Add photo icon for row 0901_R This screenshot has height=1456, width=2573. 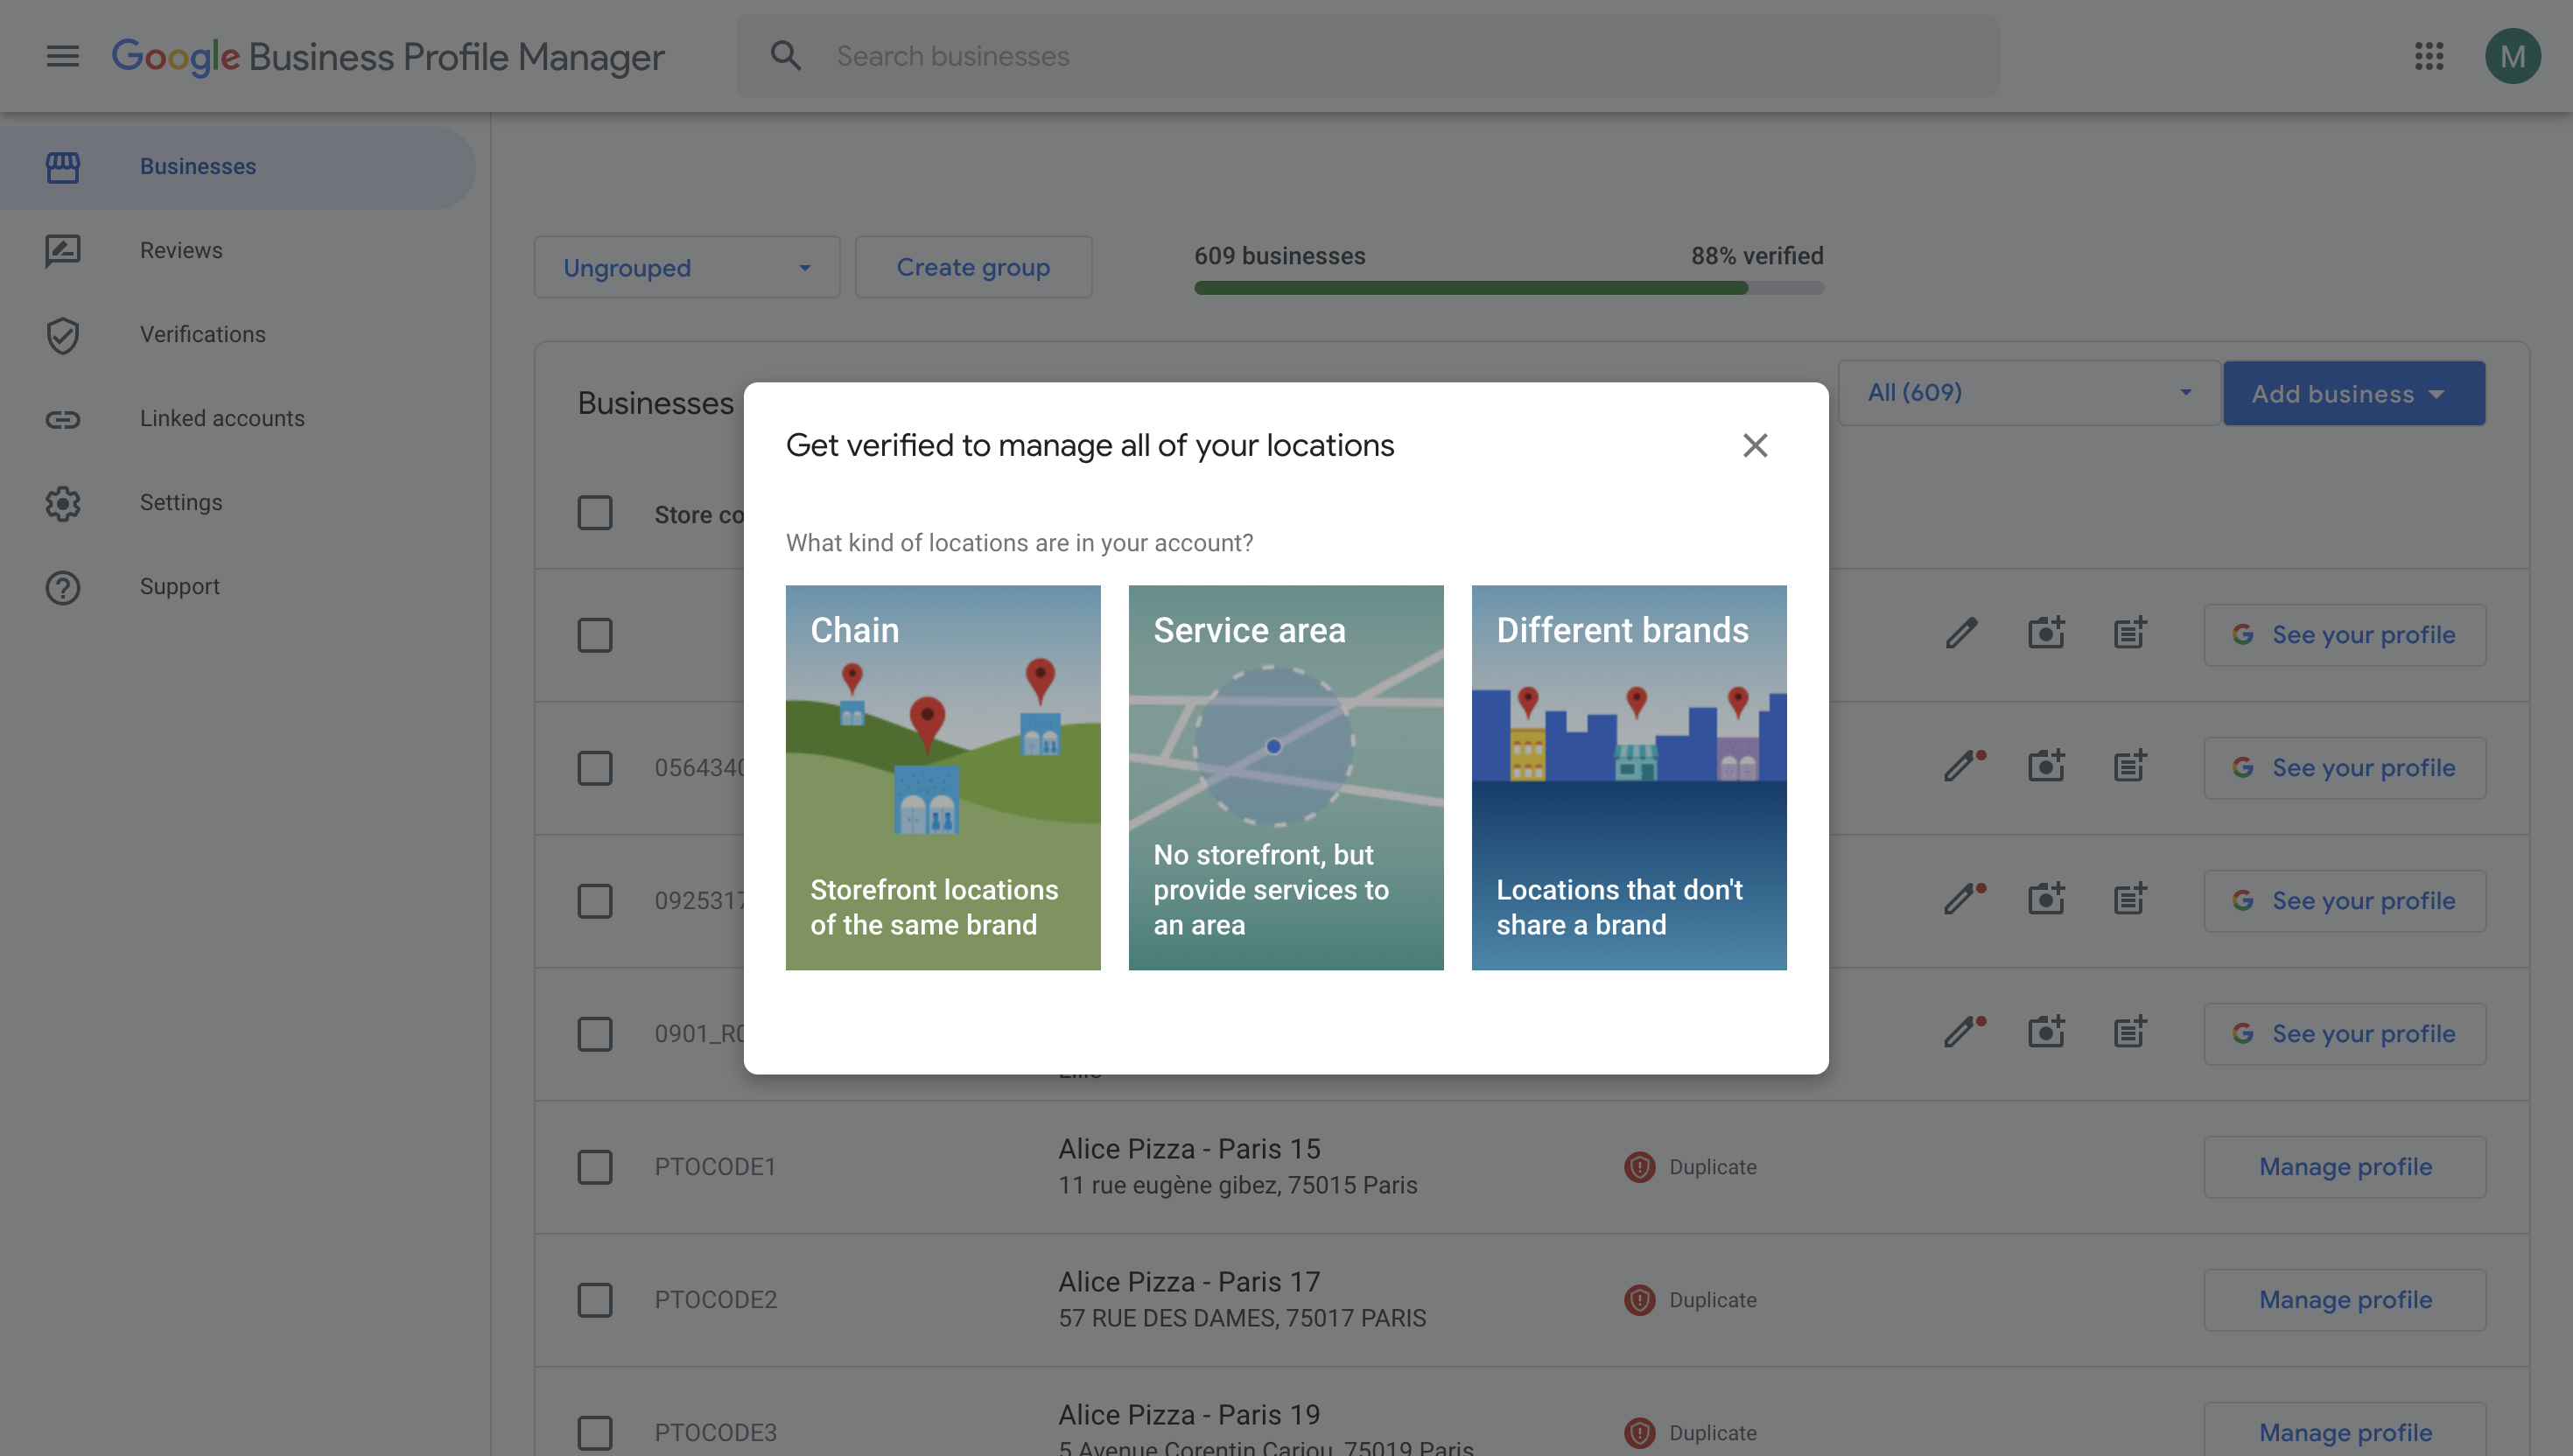point(2046,1032)
